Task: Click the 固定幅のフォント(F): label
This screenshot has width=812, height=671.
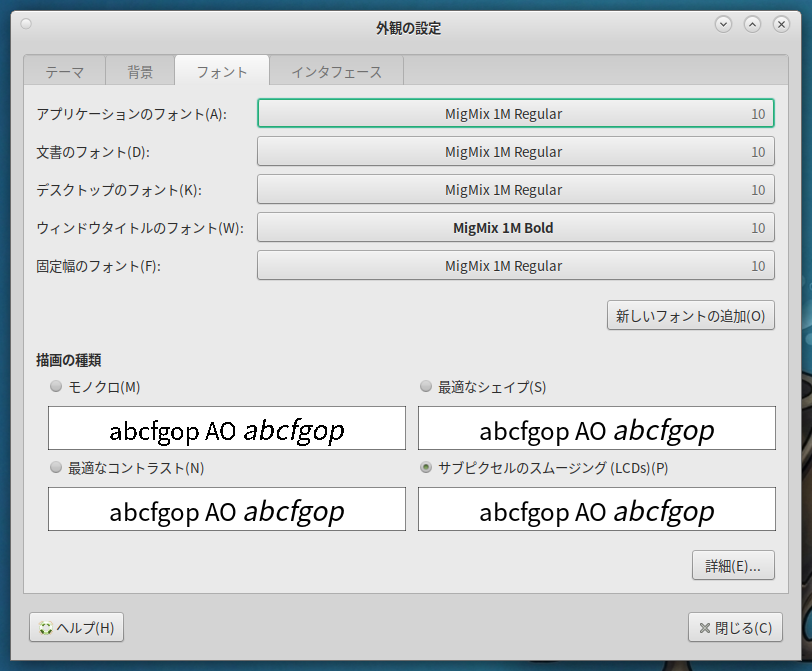Action: pos(98,266)
